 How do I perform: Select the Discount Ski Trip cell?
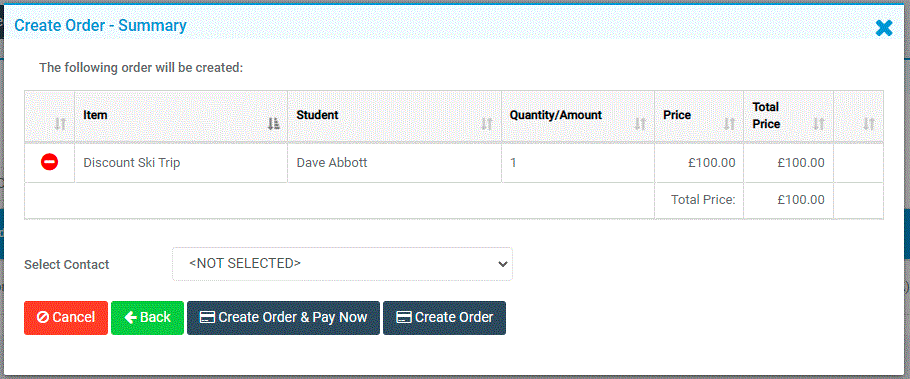181,163
